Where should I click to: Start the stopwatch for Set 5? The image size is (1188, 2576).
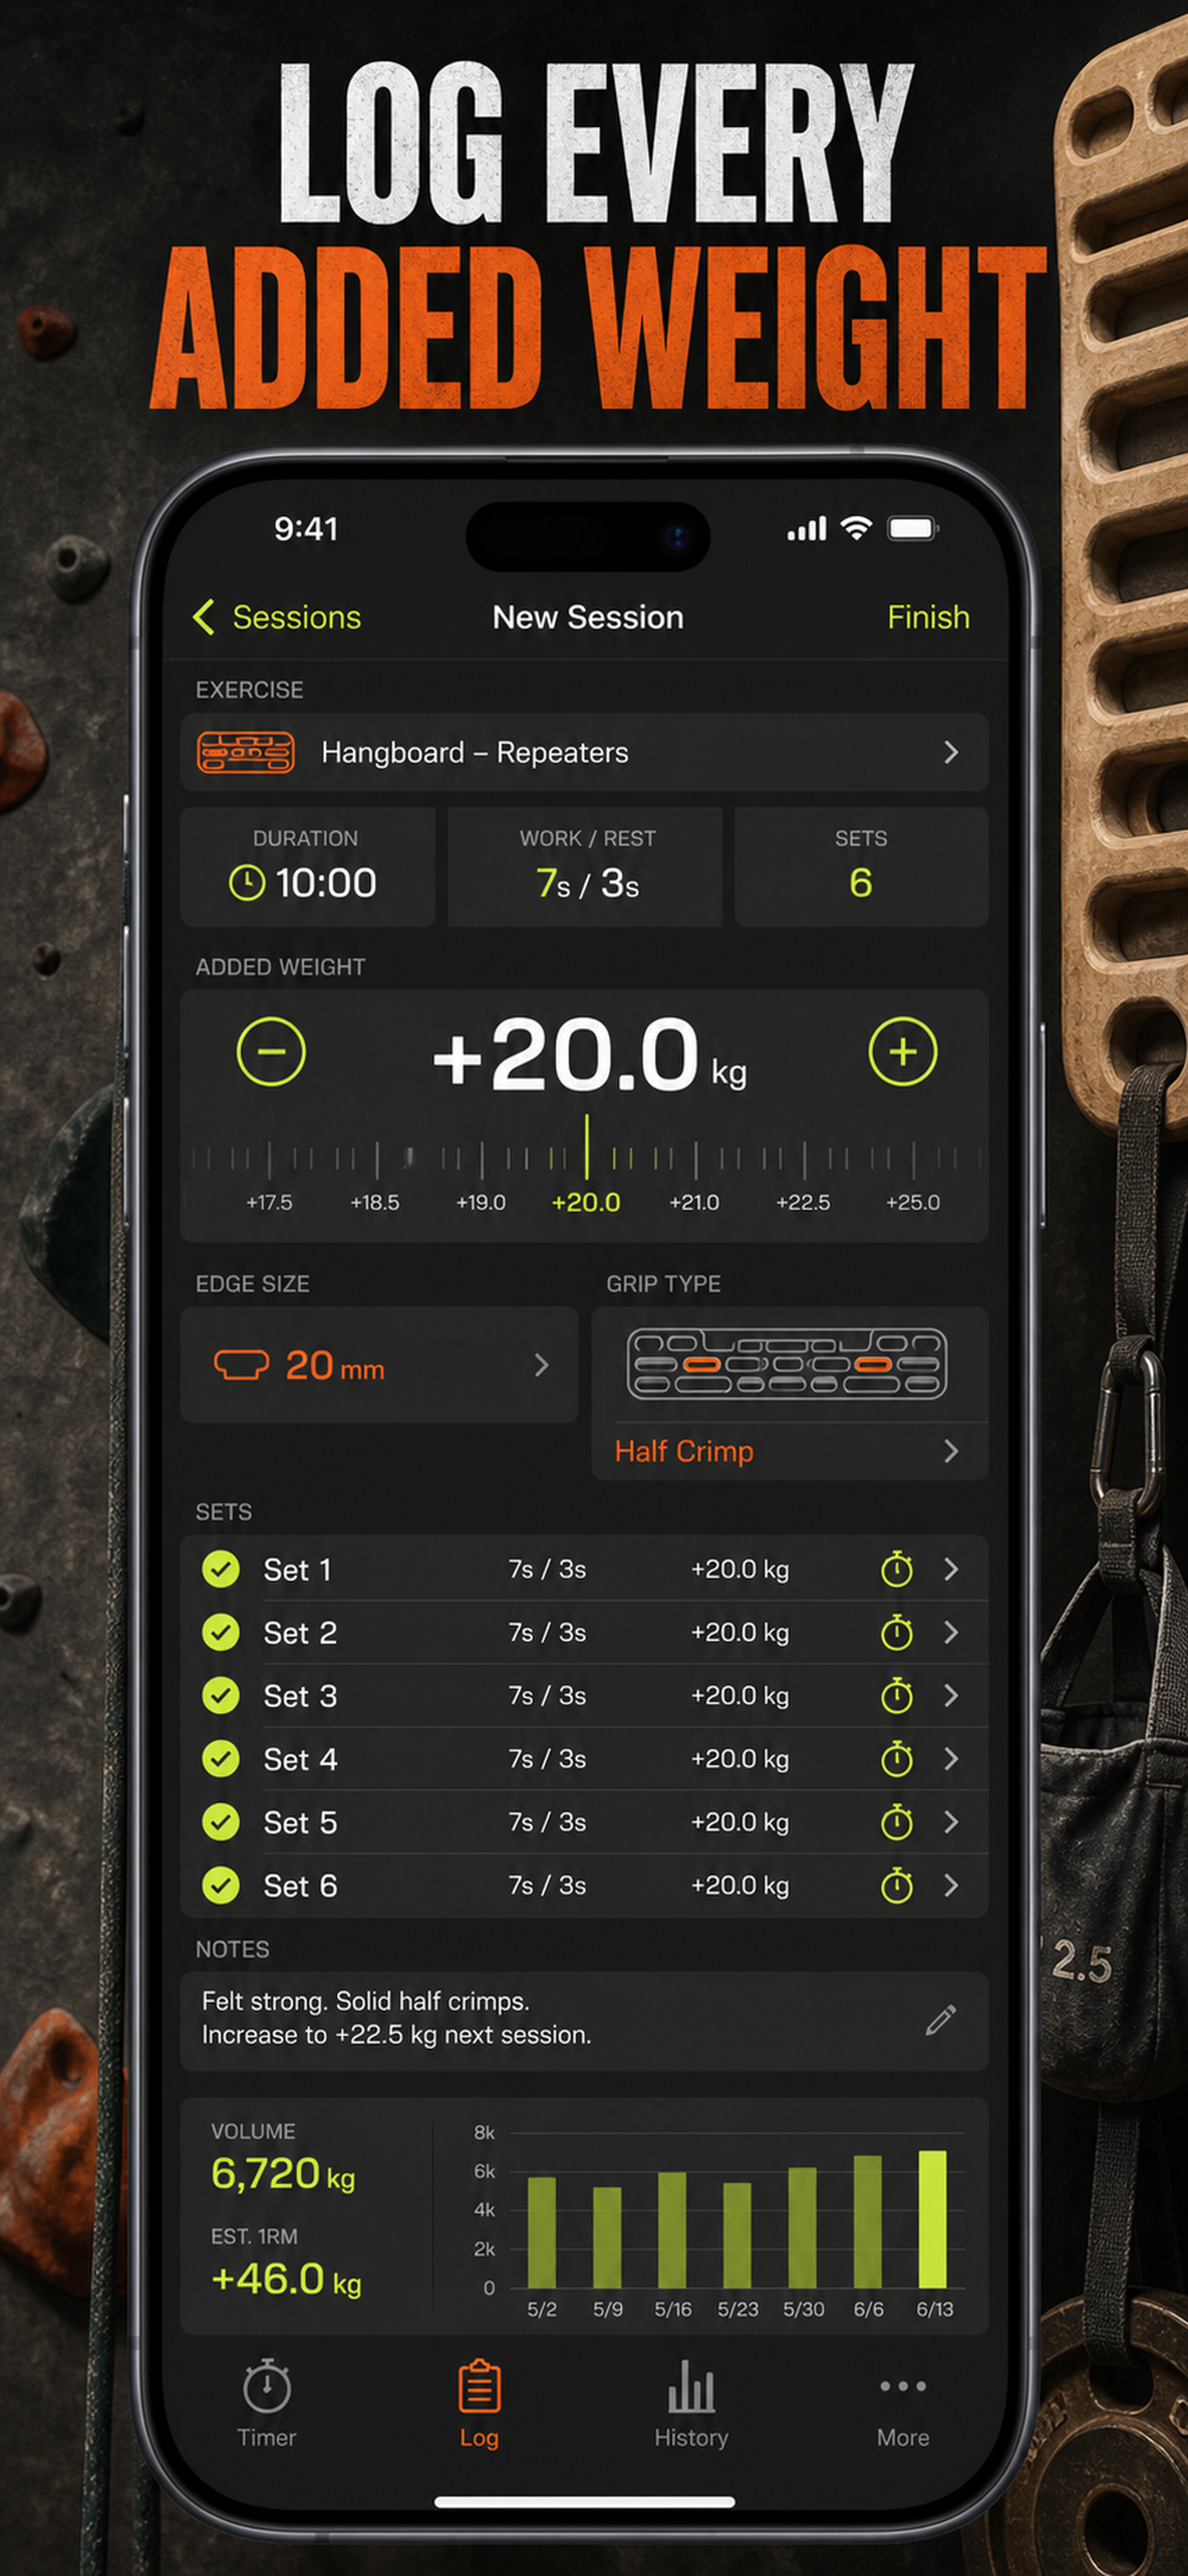point(896,1822)
